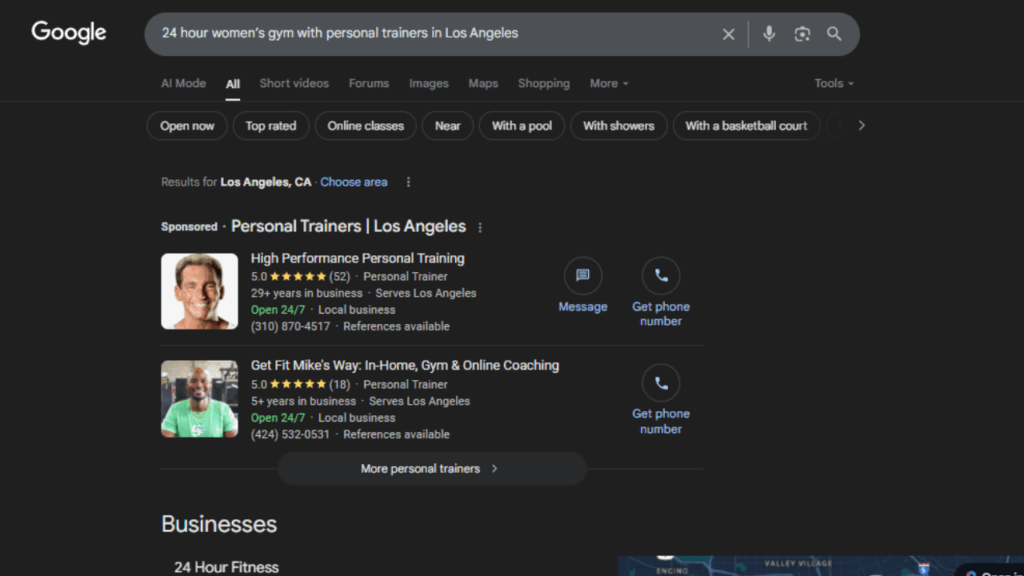Screen dimensions: 1024x576
Task: Click High Performance Personal Training photo
Action: [x=199, y=291]
